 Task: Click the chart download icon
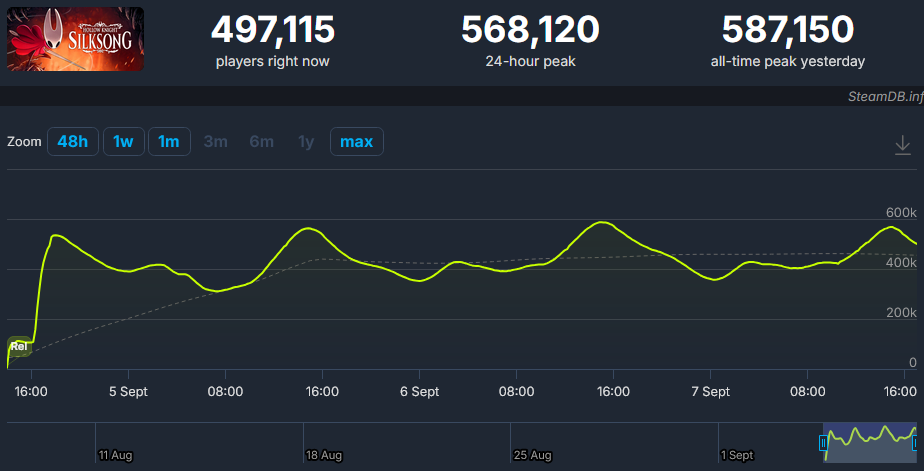902,146
